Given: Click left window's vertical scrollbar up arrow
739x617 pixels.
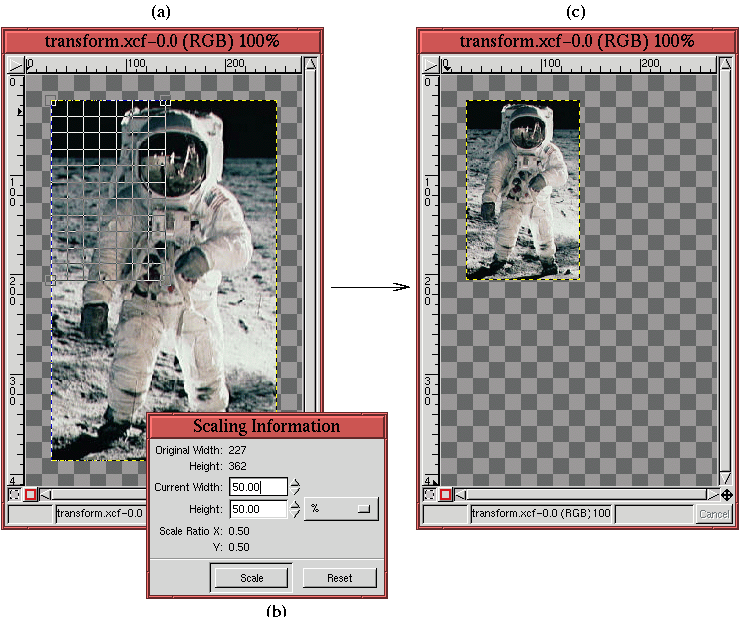Looking at the screenshot, I should coord(311,65).
